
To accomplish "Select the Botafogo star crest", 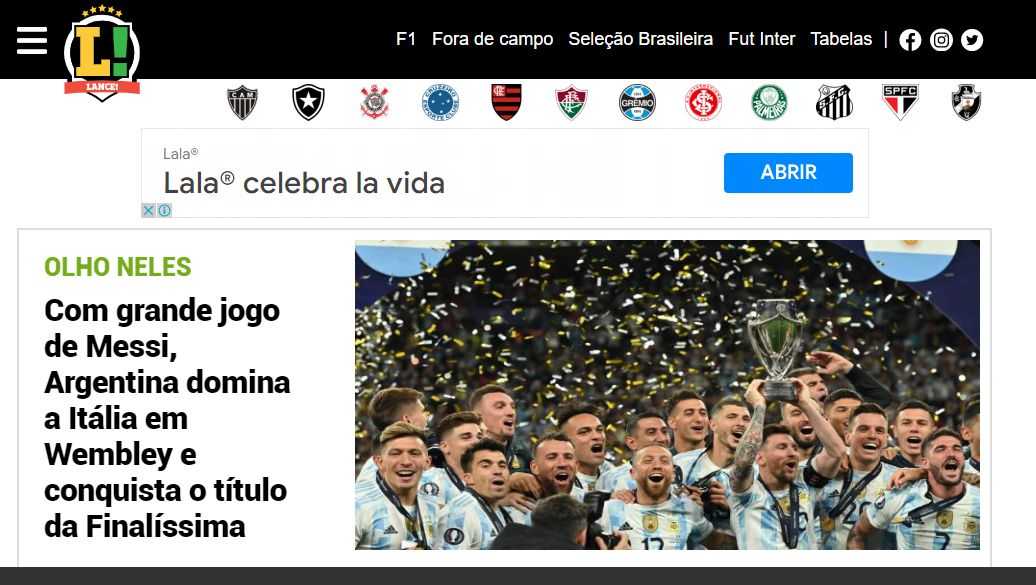I will coord(309,102).
